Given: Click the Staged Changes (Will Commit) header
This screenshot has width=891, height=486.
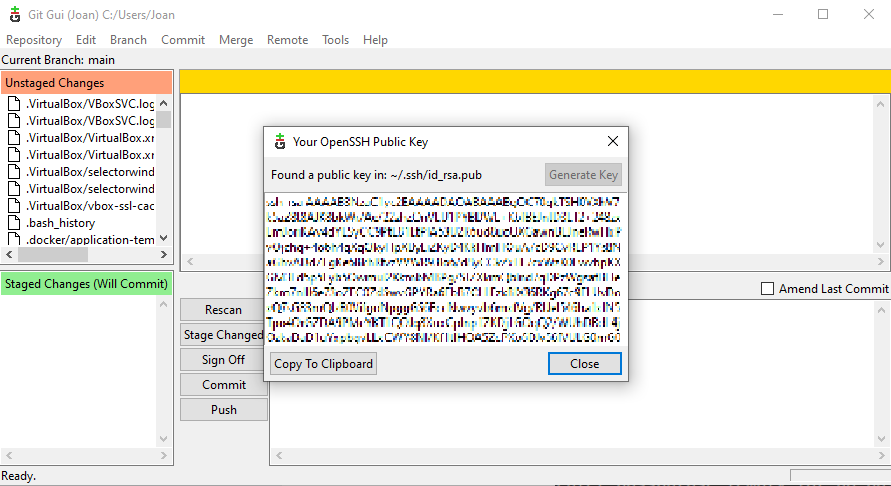Looking at the screenshot, I should pos(86,284).
